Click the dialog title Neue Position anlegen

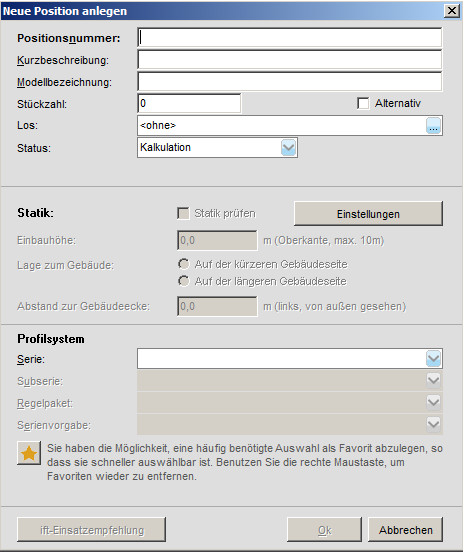(65, 11)
